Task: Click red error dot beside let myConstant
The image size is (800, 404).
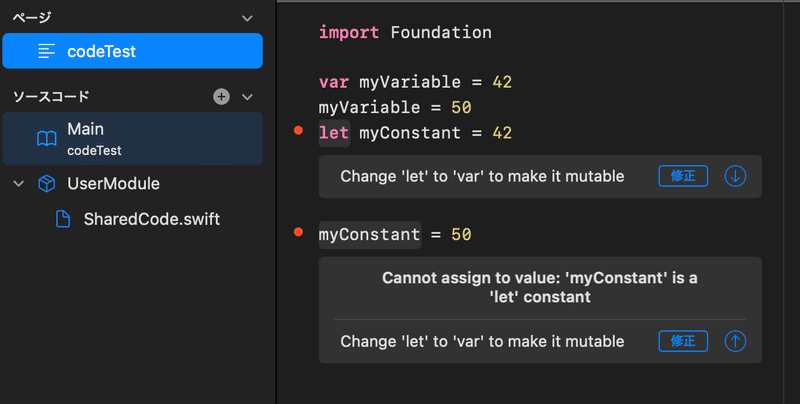Action: point(298,131)
